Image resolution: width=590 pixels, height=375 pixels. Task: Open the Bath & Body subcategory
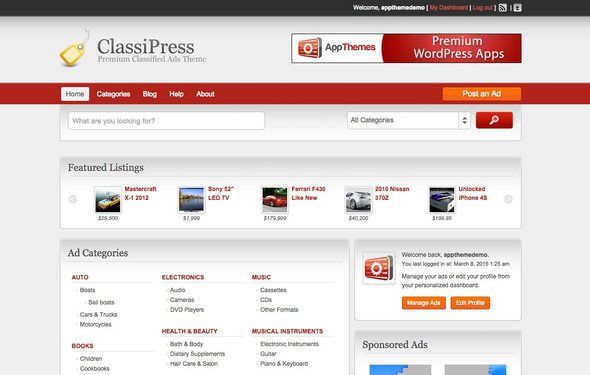tap(187, 344)
